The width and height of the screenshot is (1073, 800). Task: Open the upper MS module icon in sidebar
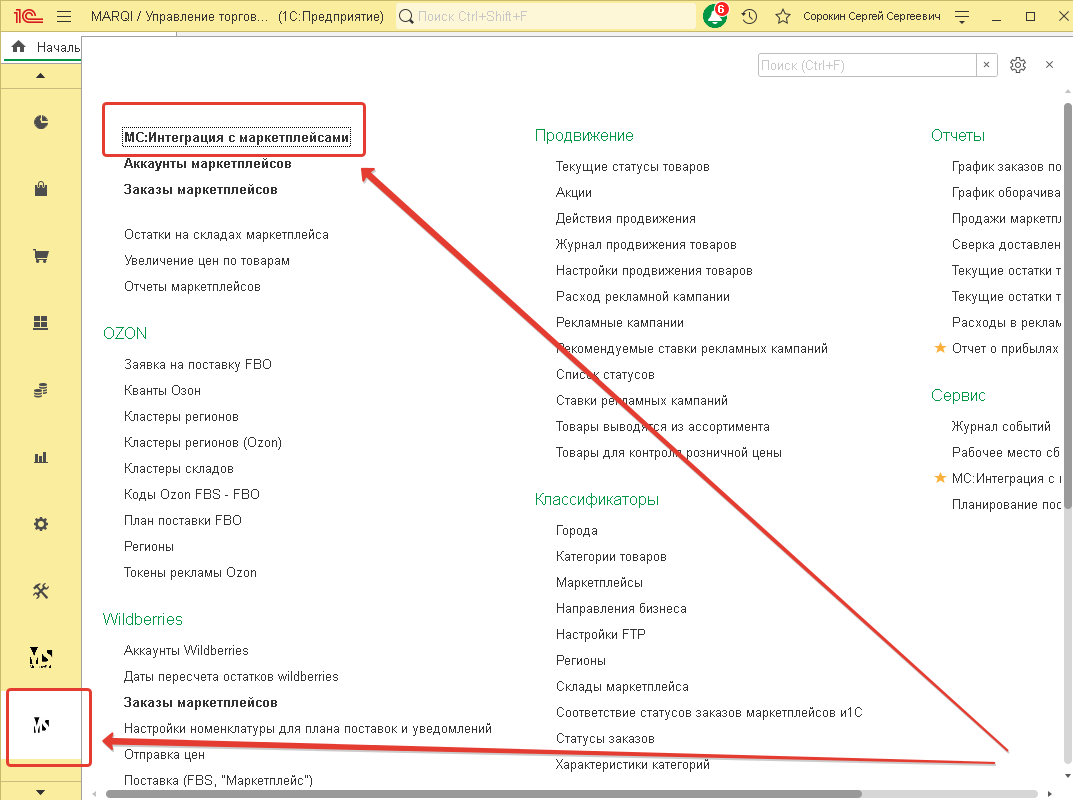(41, 658)
